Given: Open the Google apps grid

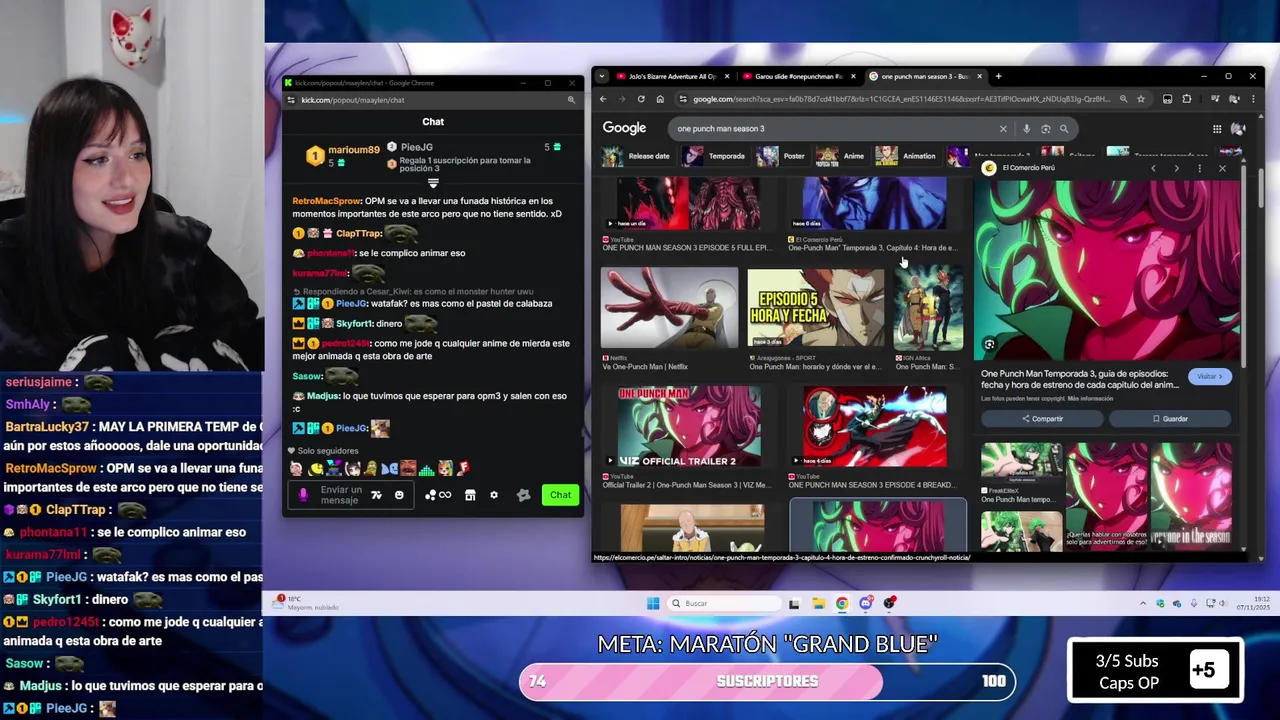Looking at the screenshot, I should pos(1217,129).
